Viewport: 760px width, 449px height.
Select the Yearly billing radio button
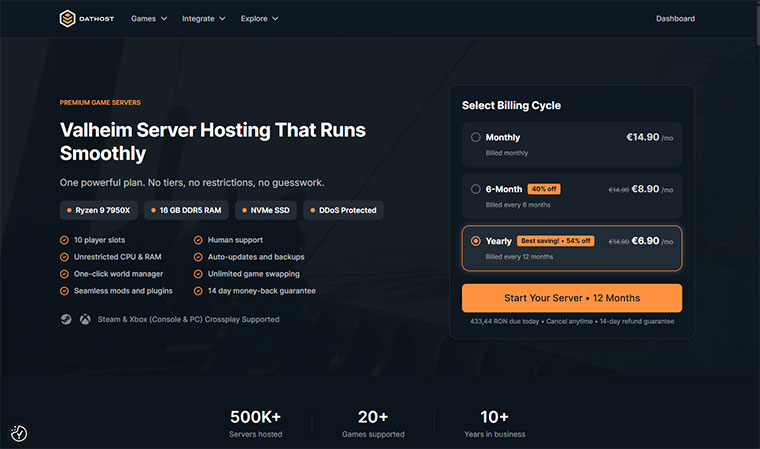pos(475,241)
